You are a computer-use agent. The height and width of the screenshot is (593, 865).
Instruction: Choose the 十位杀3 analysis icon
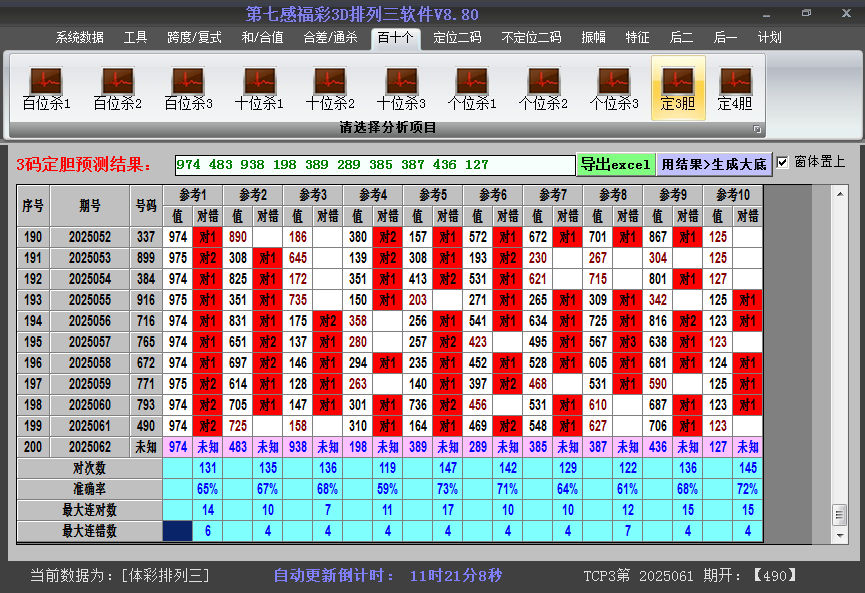401,89
